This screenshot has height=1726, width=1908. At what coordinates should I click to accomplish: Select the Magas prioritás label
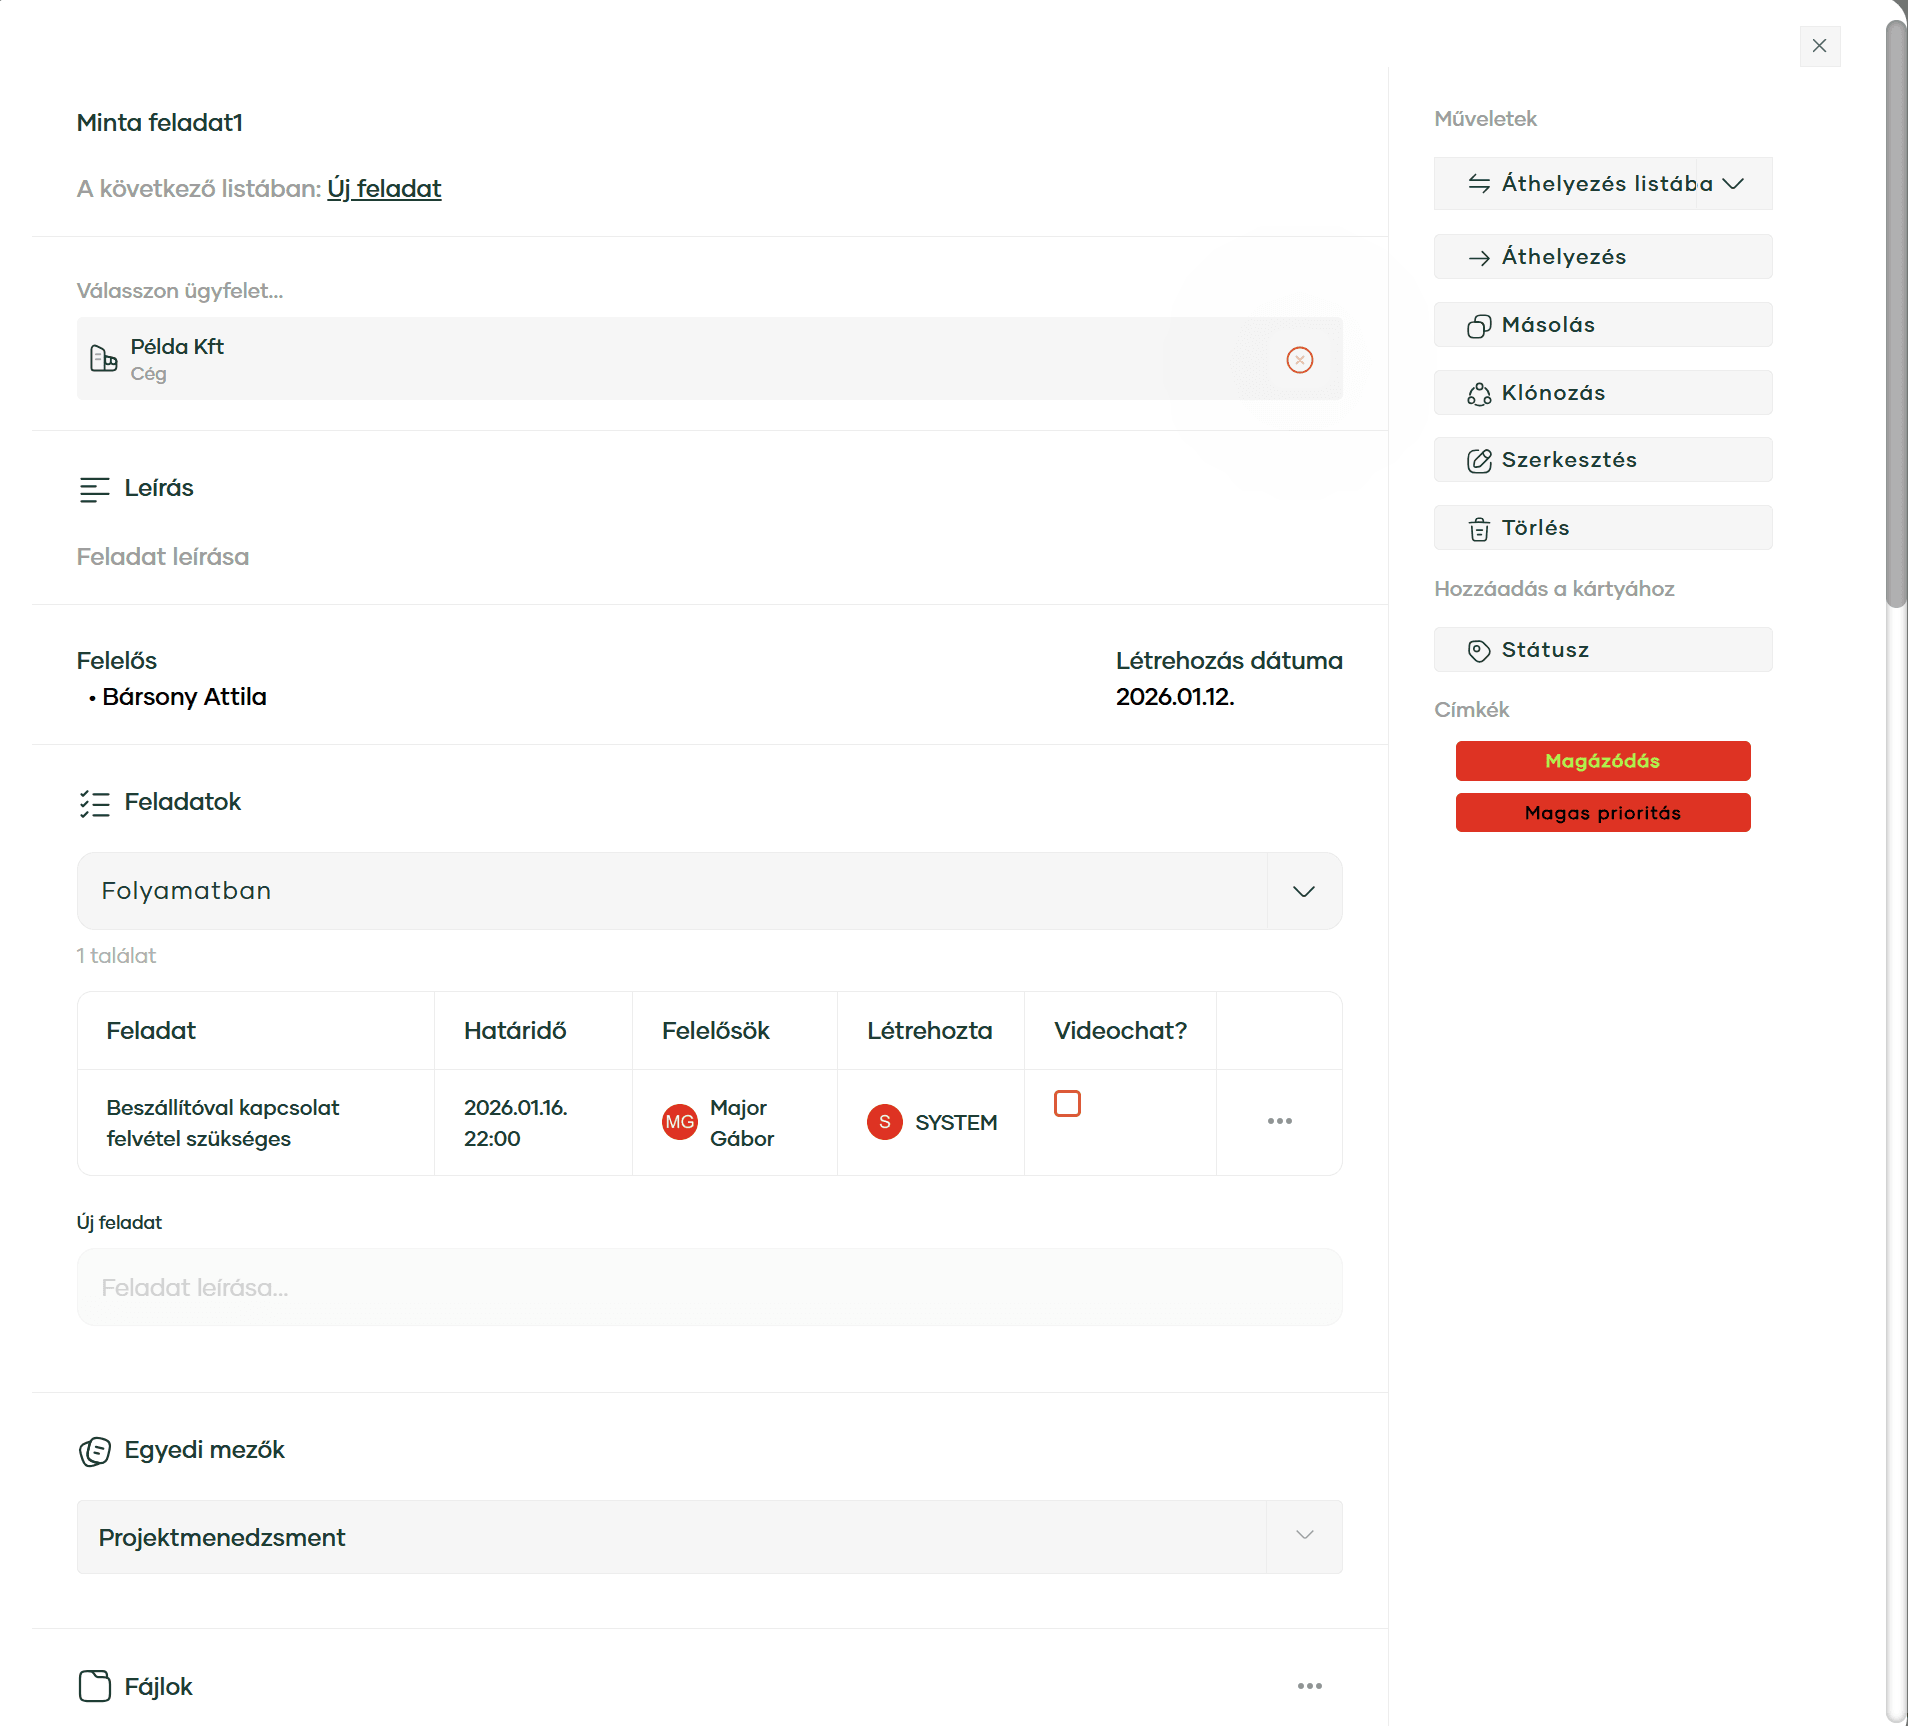coord(1602,813)
